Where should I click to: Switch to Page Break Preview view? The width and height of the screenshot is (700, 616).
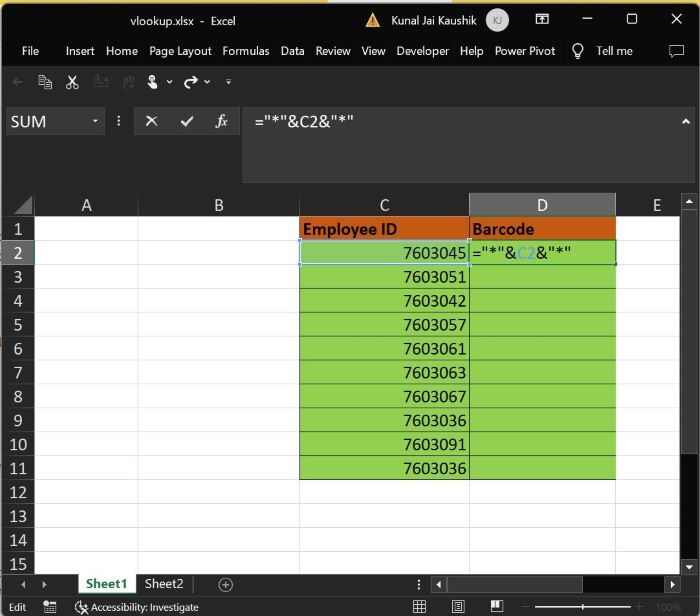496,607
